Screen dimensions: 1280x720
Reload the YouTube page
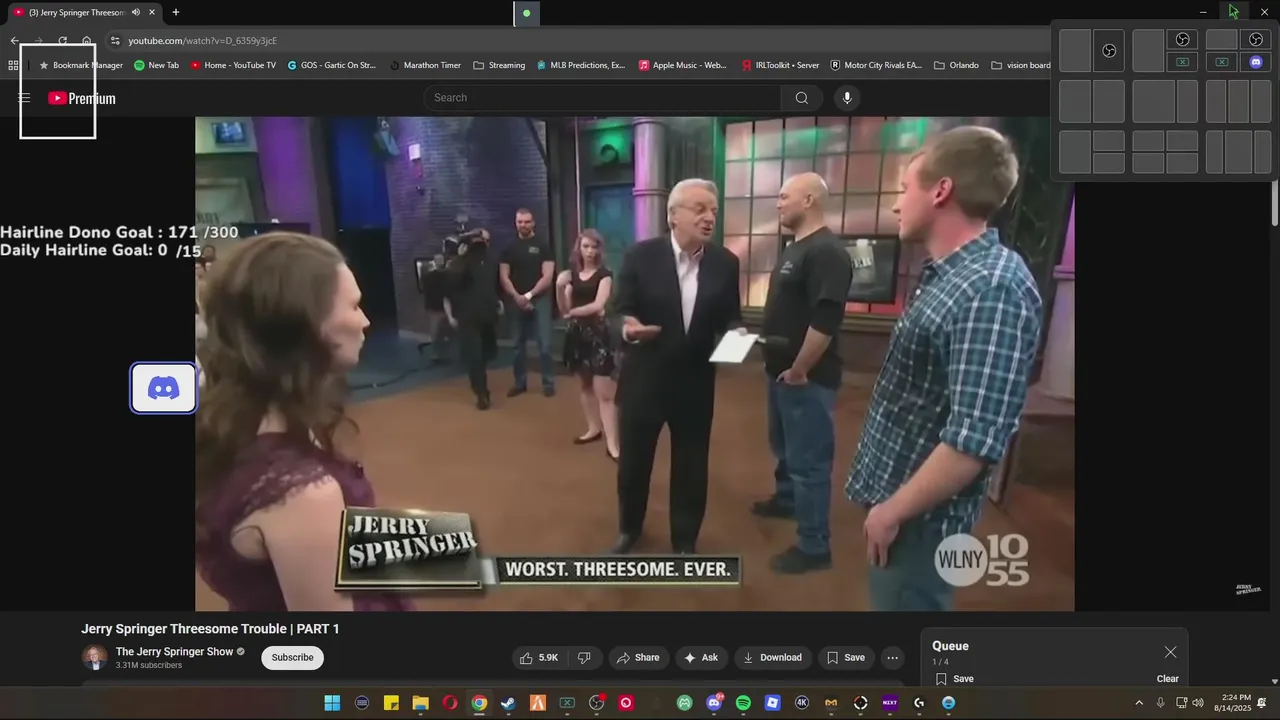click(x=62, y=41)
